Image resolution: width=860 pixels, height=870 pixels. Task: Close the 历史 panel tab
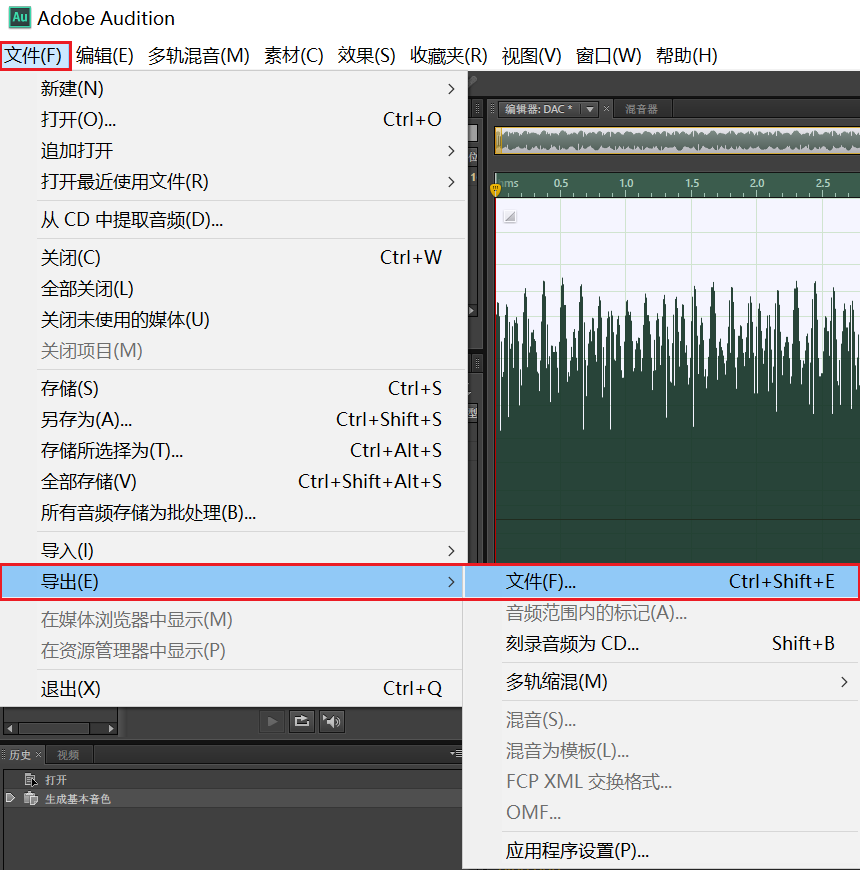point(38,755)
